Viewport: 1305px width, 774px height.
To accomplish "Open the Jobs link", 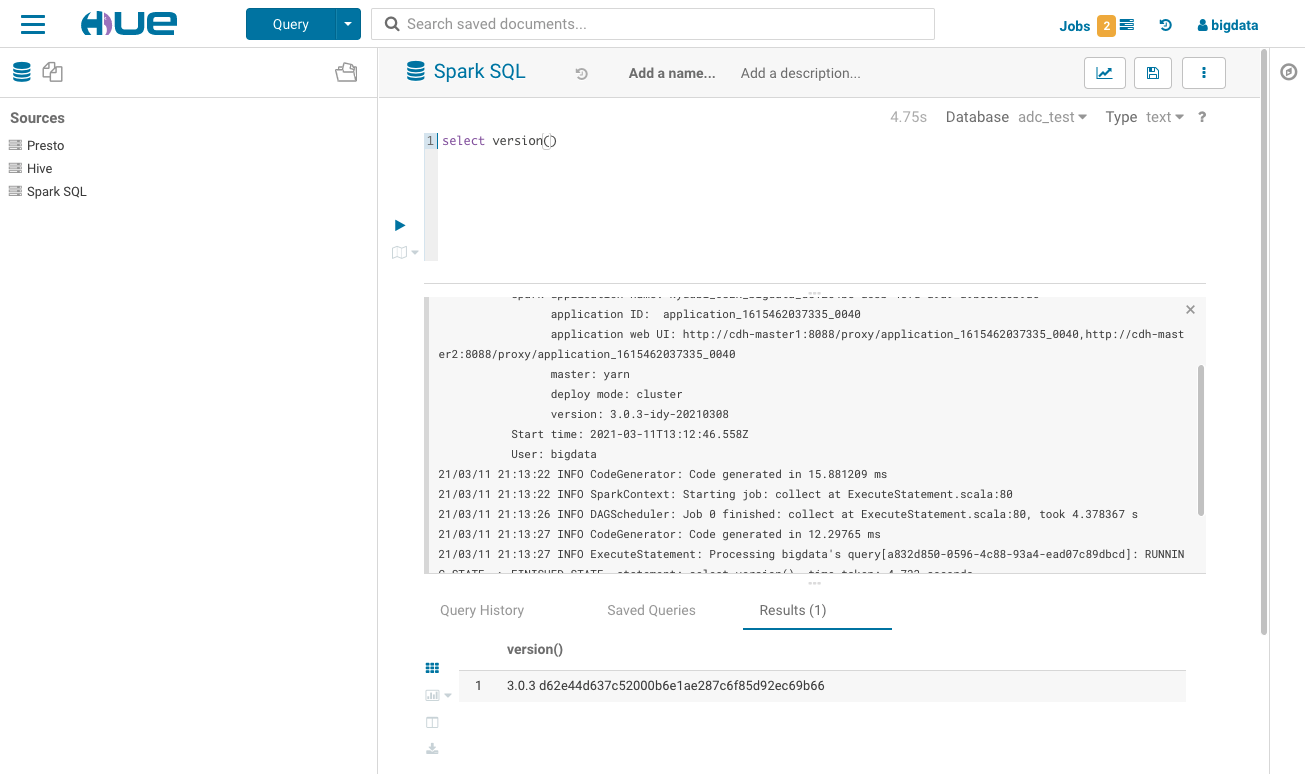I will point(1075,26).
